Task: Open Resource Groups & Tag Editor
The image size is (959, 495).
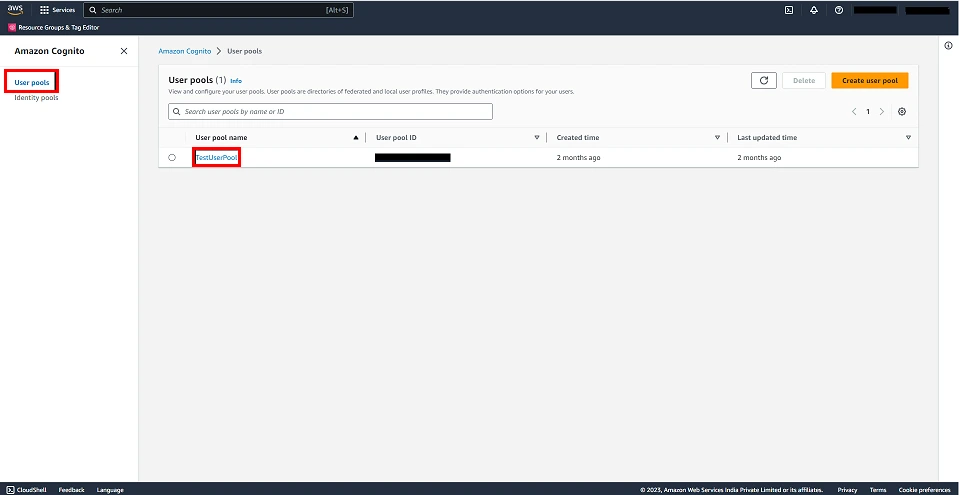Action: point(54,28)
